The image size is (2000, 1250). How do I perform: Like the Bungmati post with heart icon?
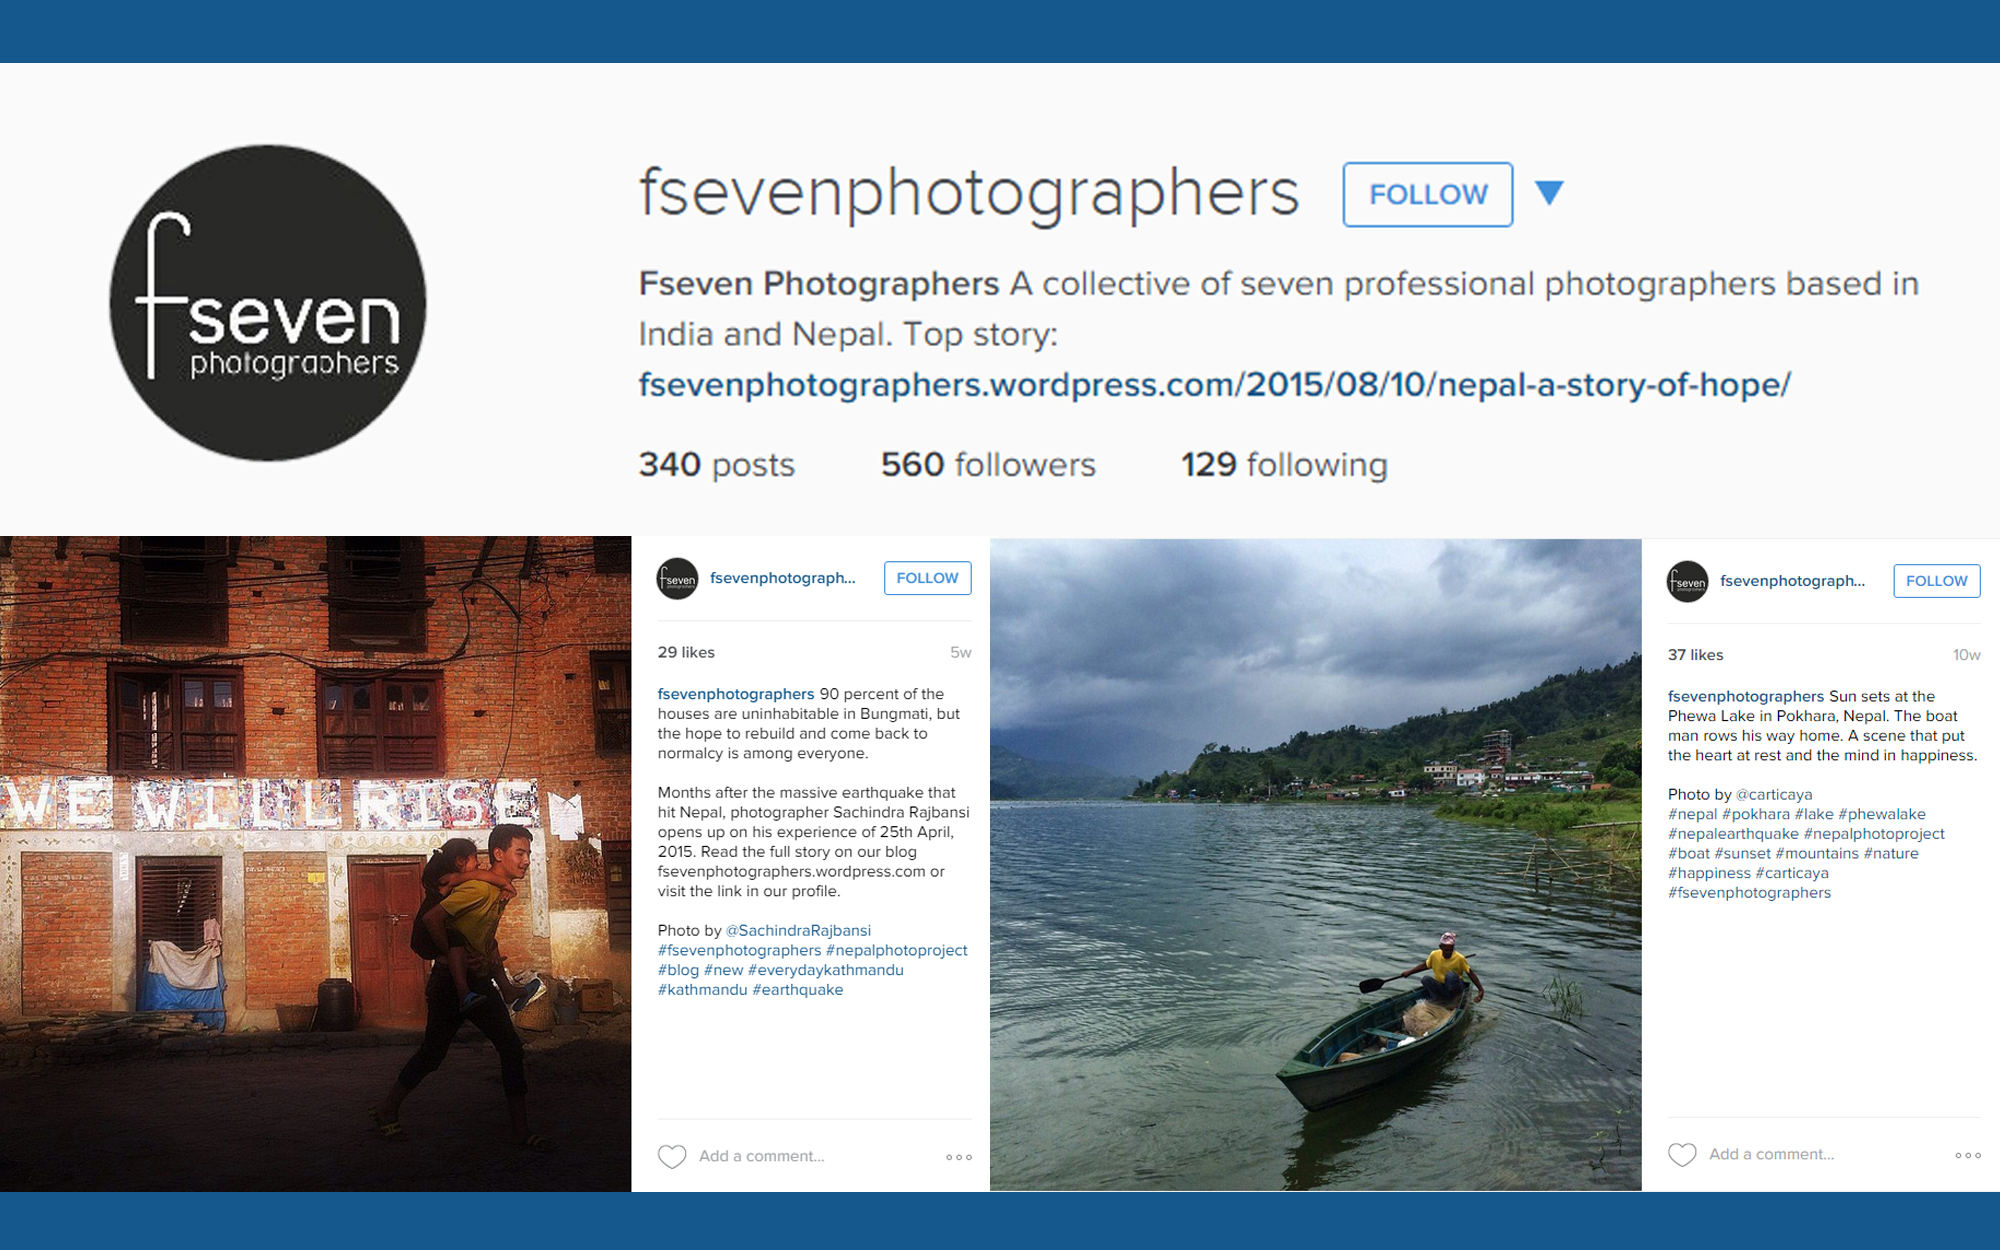point(672,1156)
